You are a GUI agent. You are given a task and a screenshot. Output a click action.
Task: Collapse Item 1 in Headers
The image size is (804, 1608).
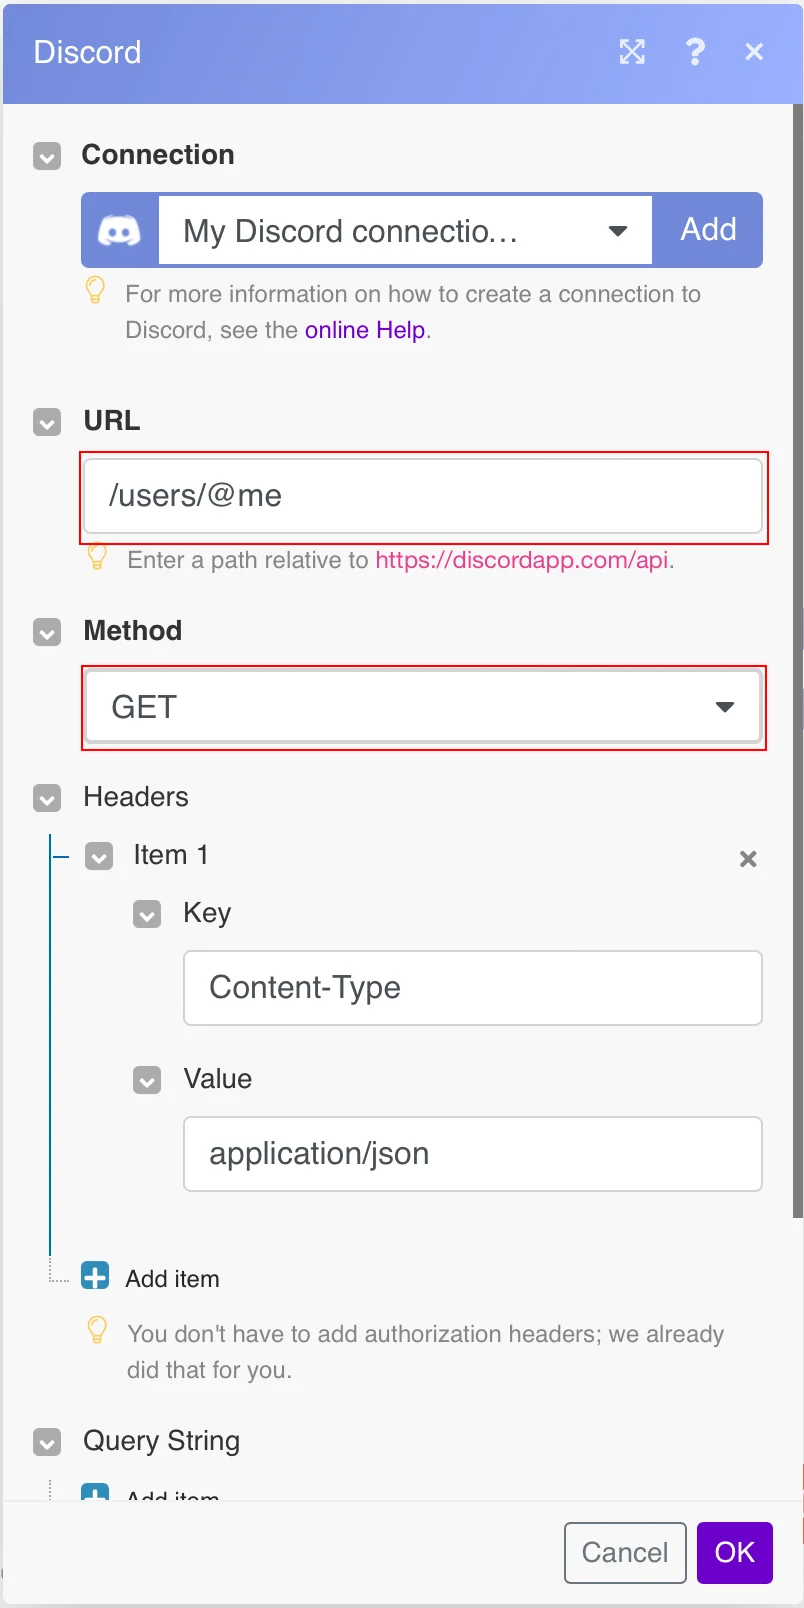click(x=99, y=857)
